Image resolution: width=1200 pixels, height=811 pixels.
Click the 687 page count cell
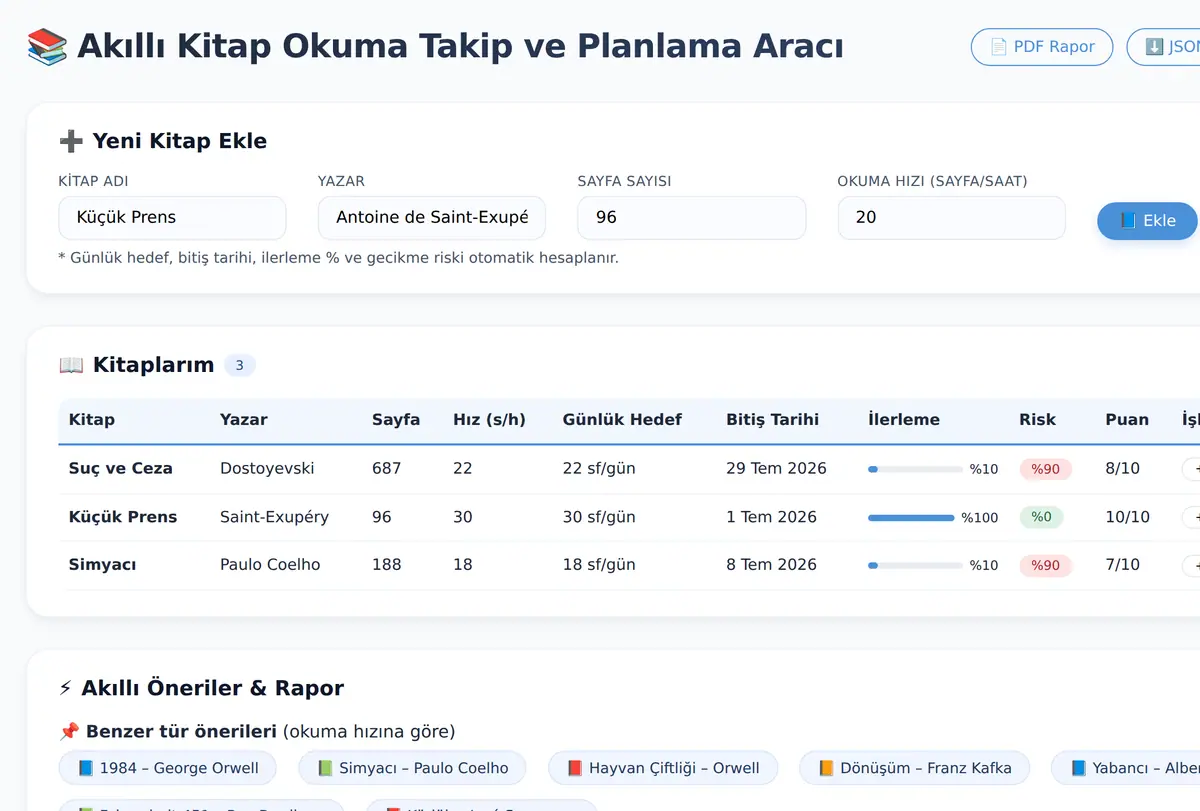point(387,468)
